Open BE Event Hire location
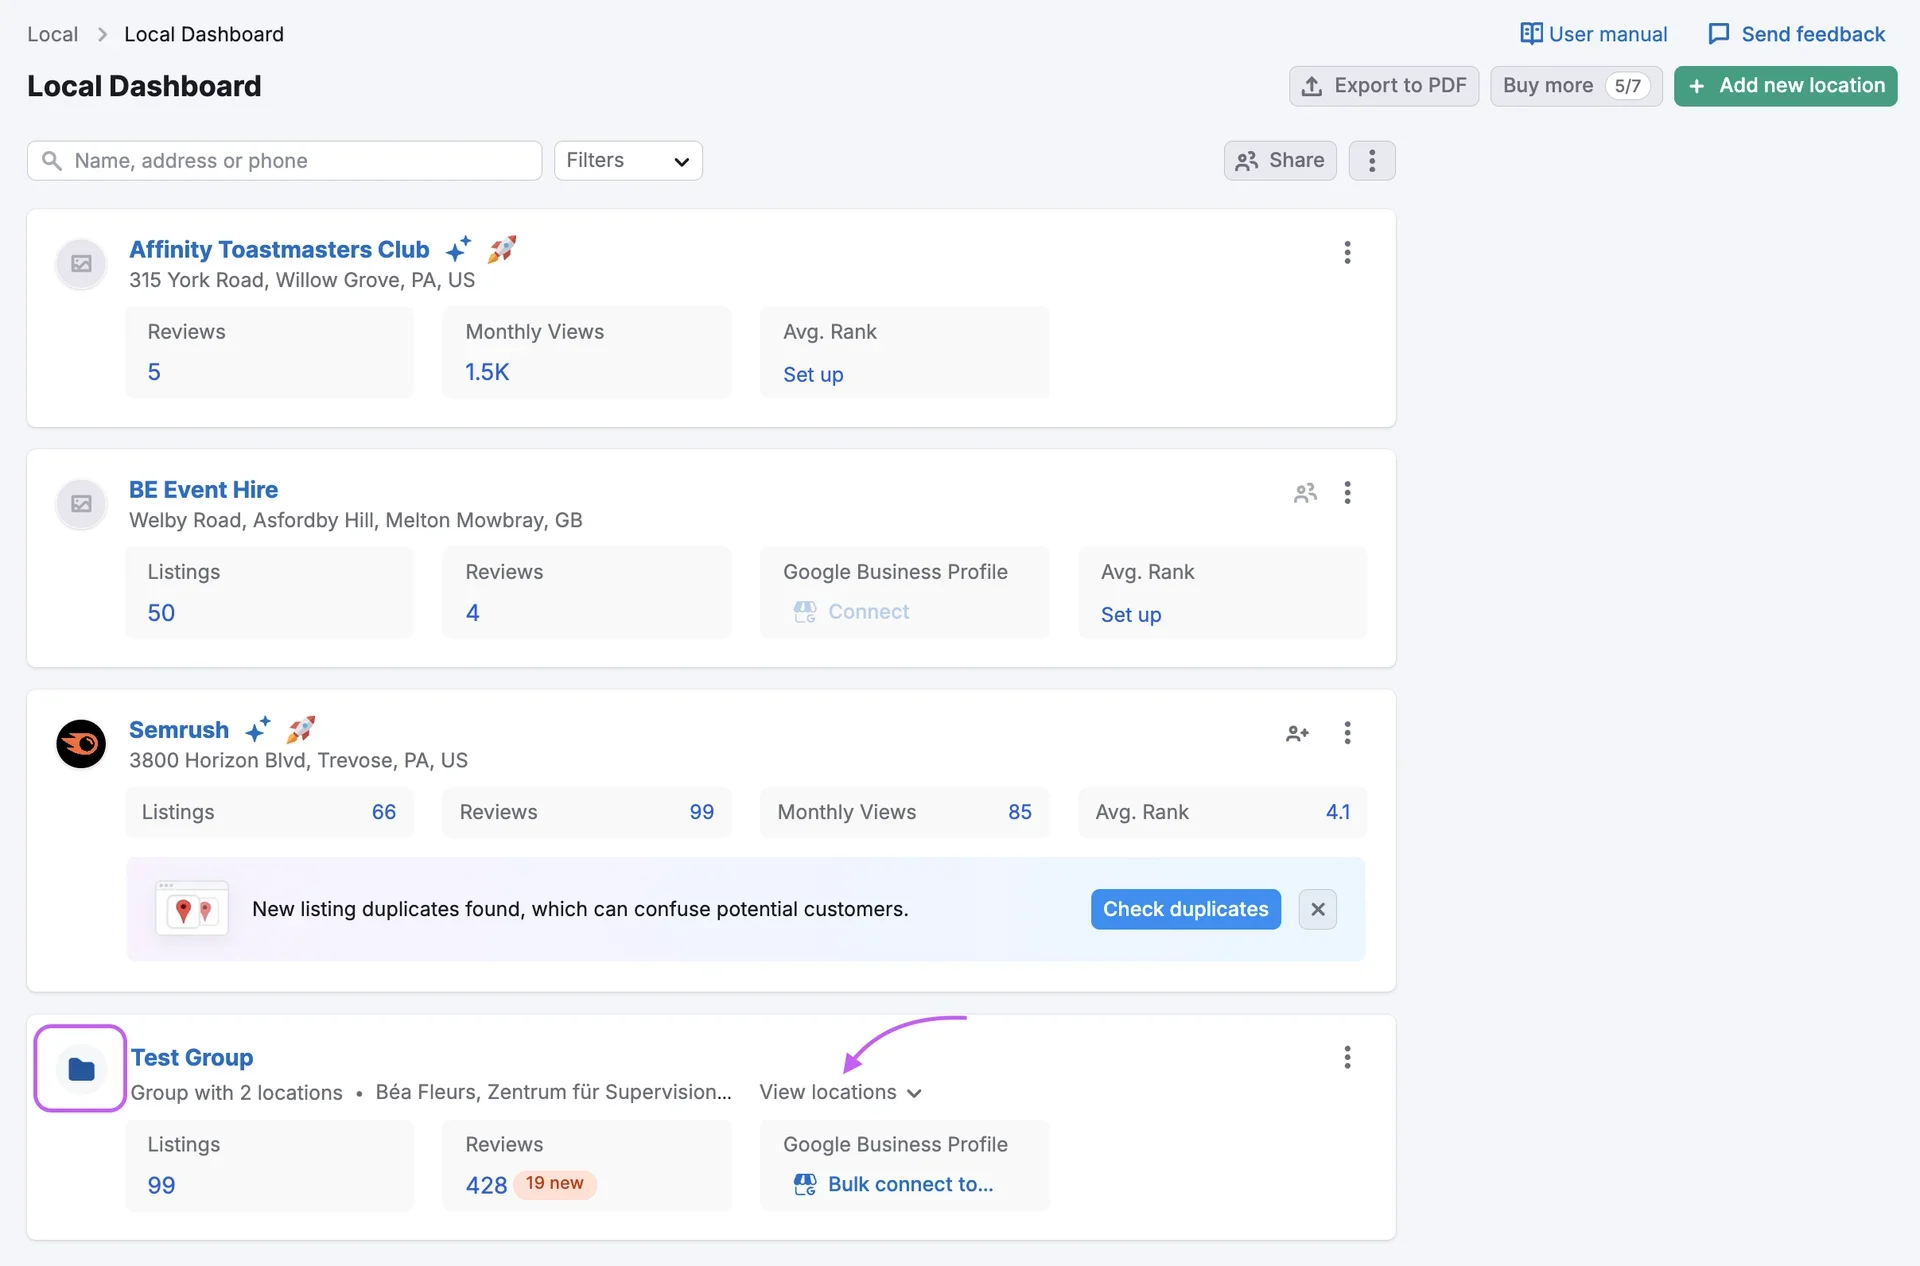The image size is (1920, 1266). [x=203, y=489]
